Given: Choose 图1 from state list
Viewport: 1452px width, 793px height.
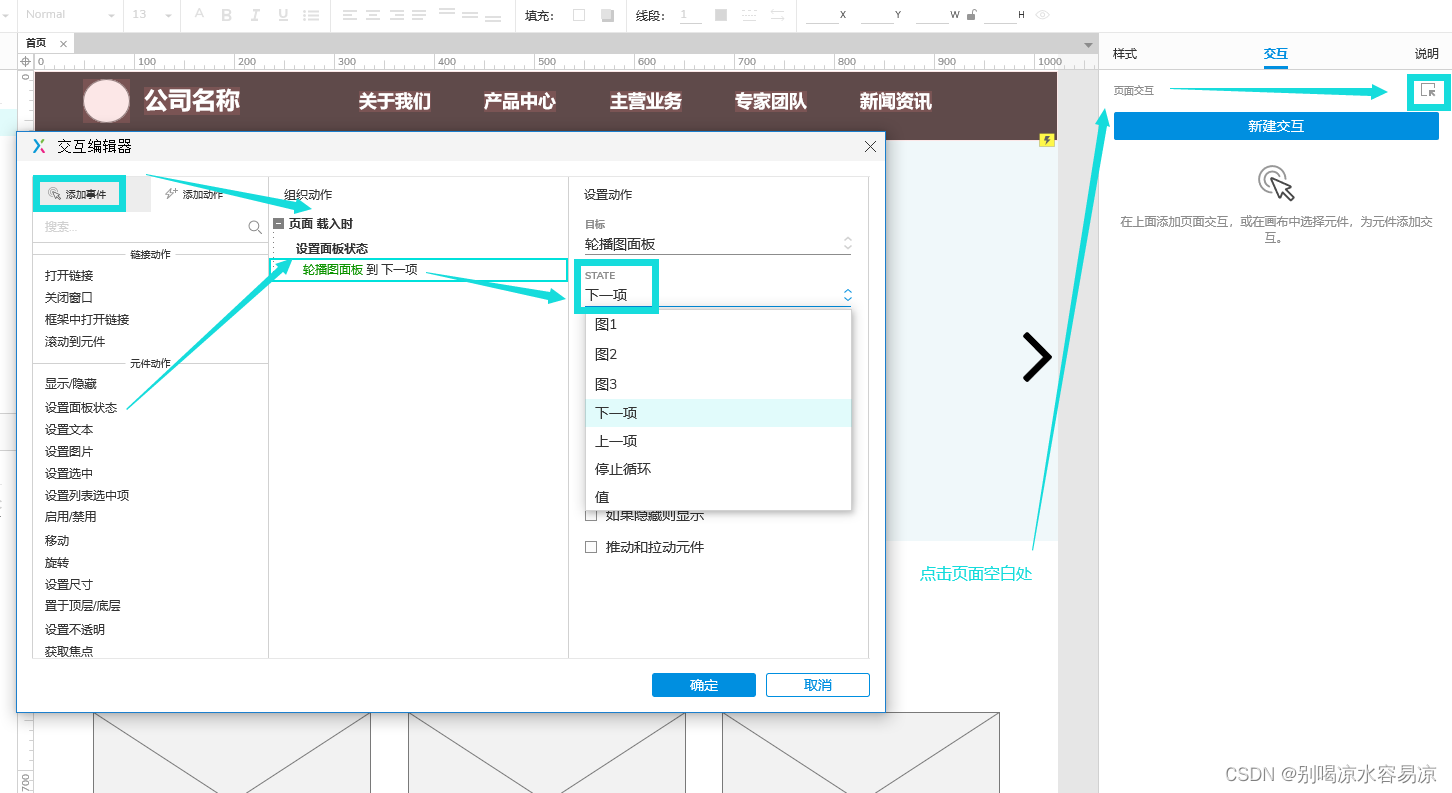Looking at the screenshot, I should (x=718, y=325).
